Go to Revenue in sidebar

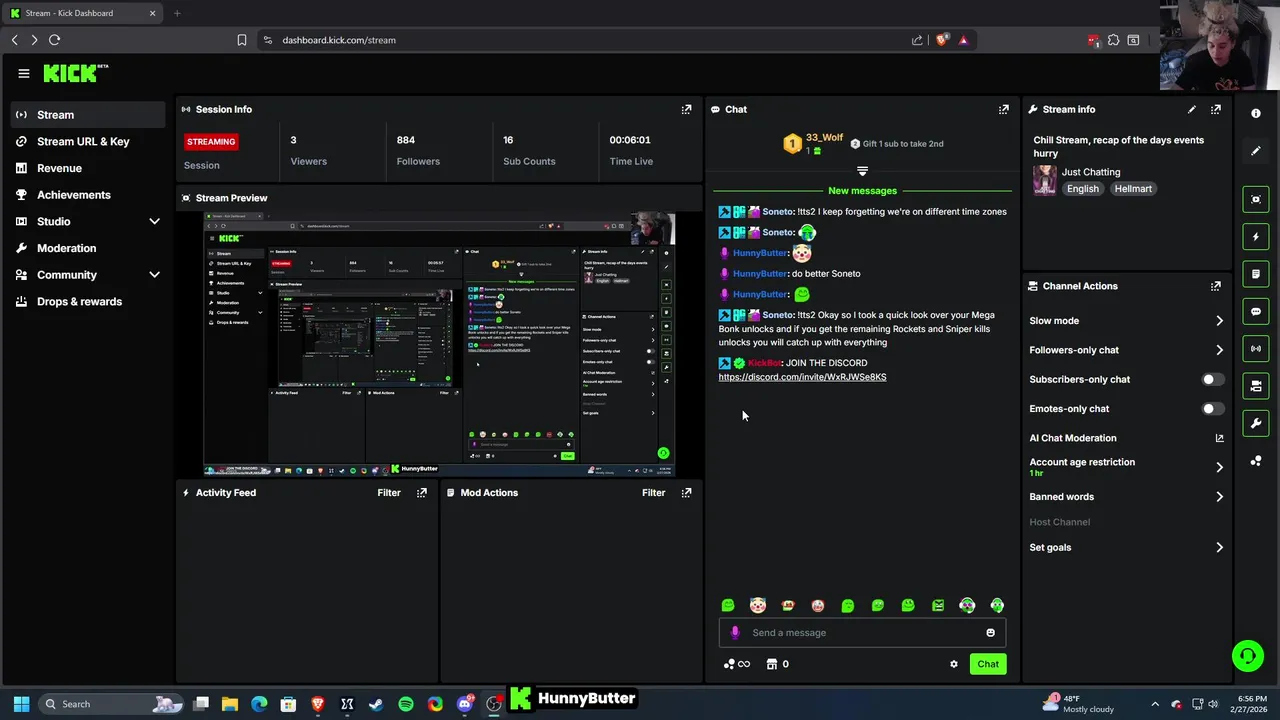[x=89, y=168]
